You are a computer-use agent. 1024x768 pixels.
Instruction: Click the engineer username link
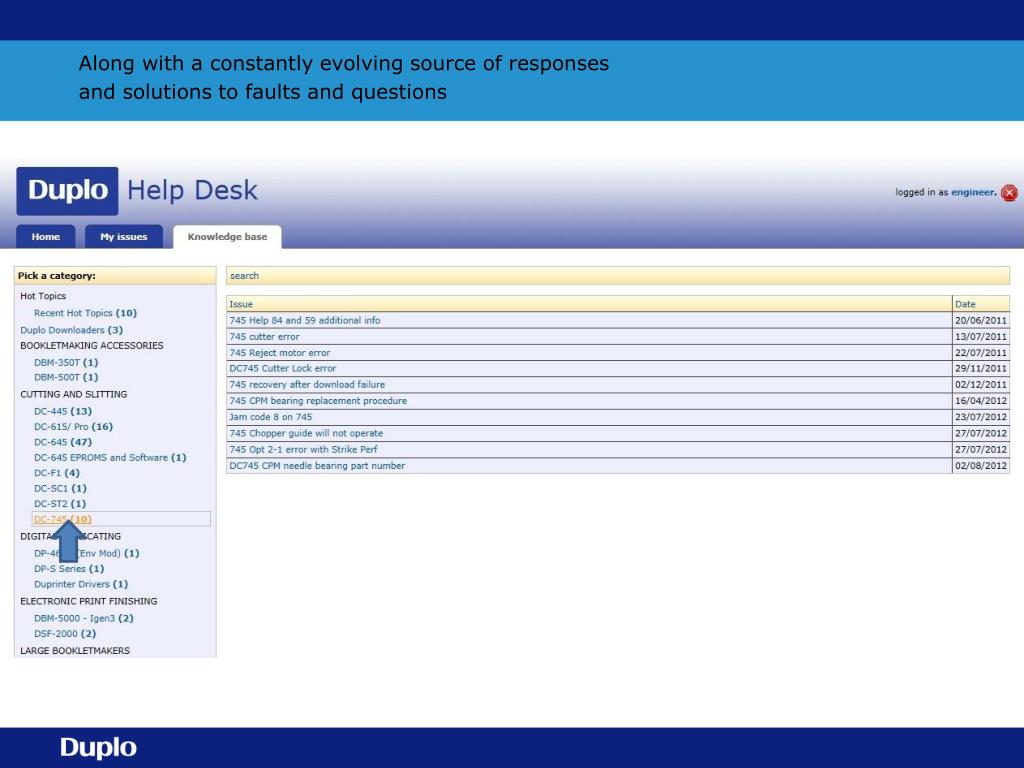tap(974, 192)
